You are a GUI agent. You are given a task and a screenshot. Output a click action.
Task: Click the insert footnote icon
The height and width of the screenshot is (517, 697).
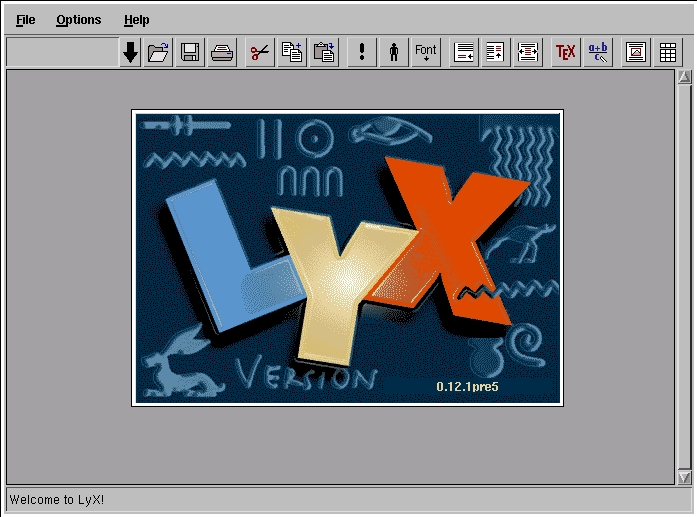464,52
